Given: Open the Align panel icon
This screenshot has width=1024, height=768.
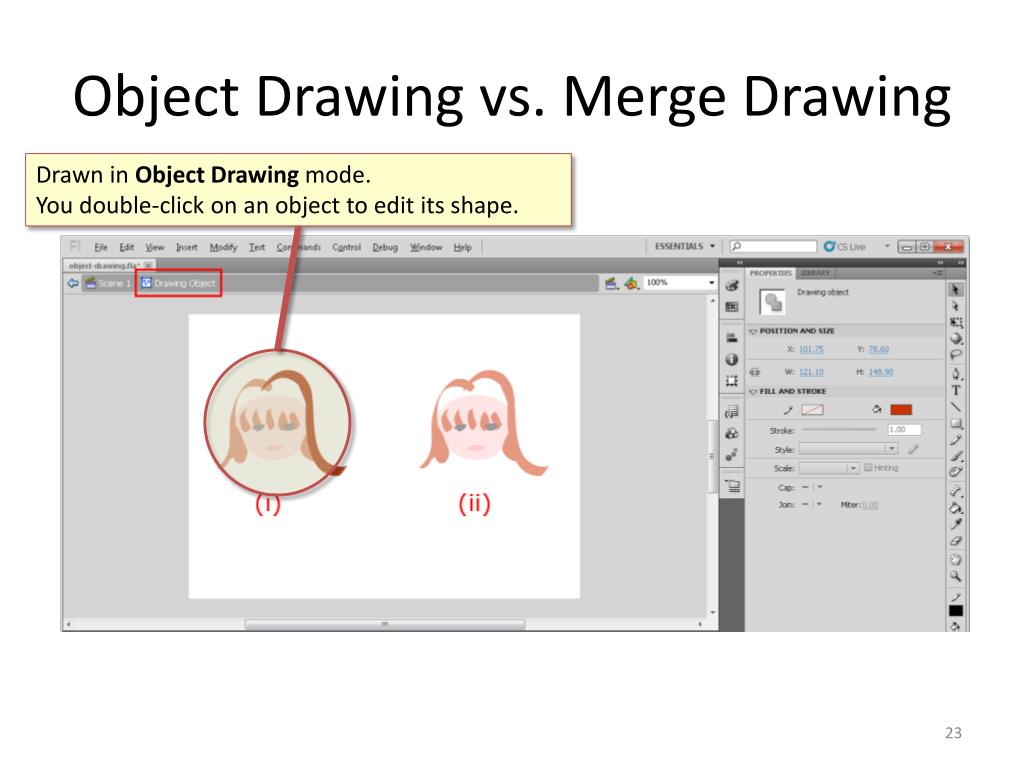Looking at the screenshot, I should 731,338.
